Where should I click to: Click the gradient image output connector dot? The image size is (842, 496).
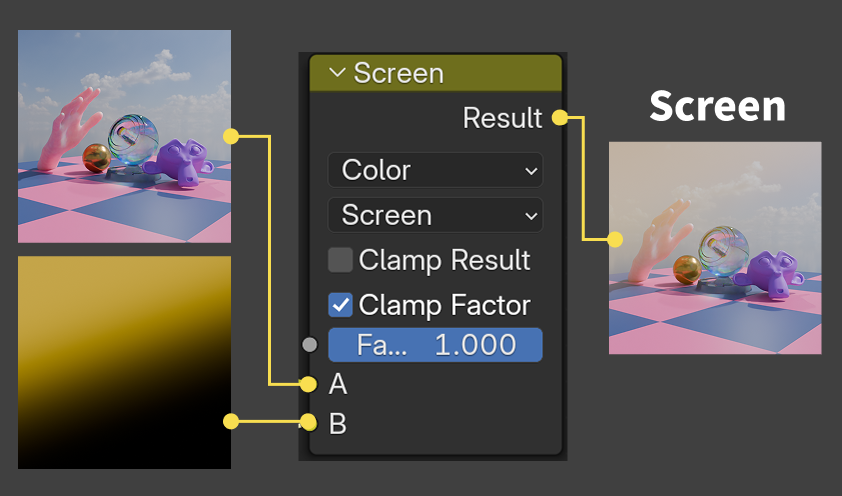click(x=231, y=422)
